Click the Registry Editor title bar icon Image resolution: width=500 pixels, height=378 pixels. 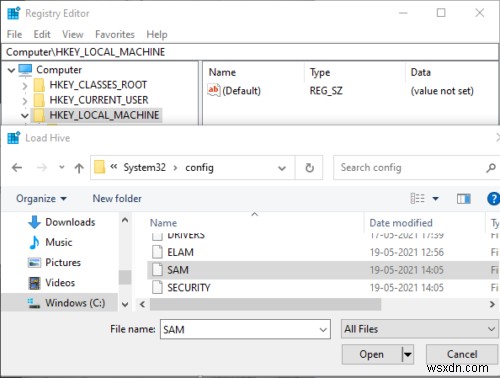14,13
